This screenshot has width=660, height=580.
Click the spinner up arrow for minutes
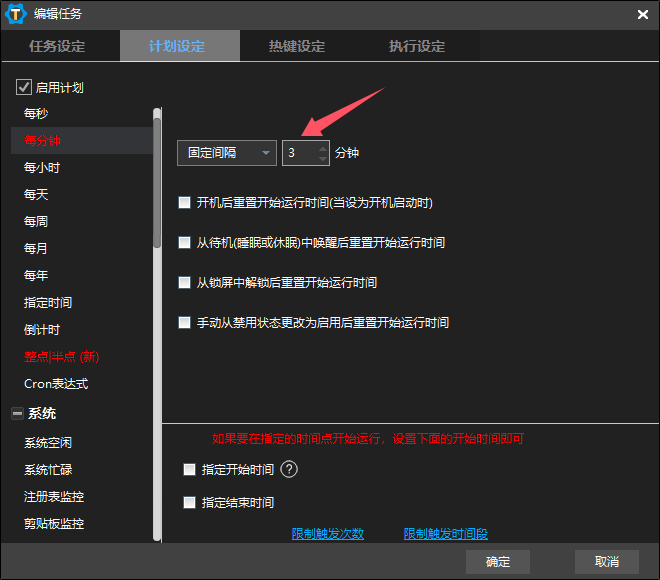click(x=322, y=148)
